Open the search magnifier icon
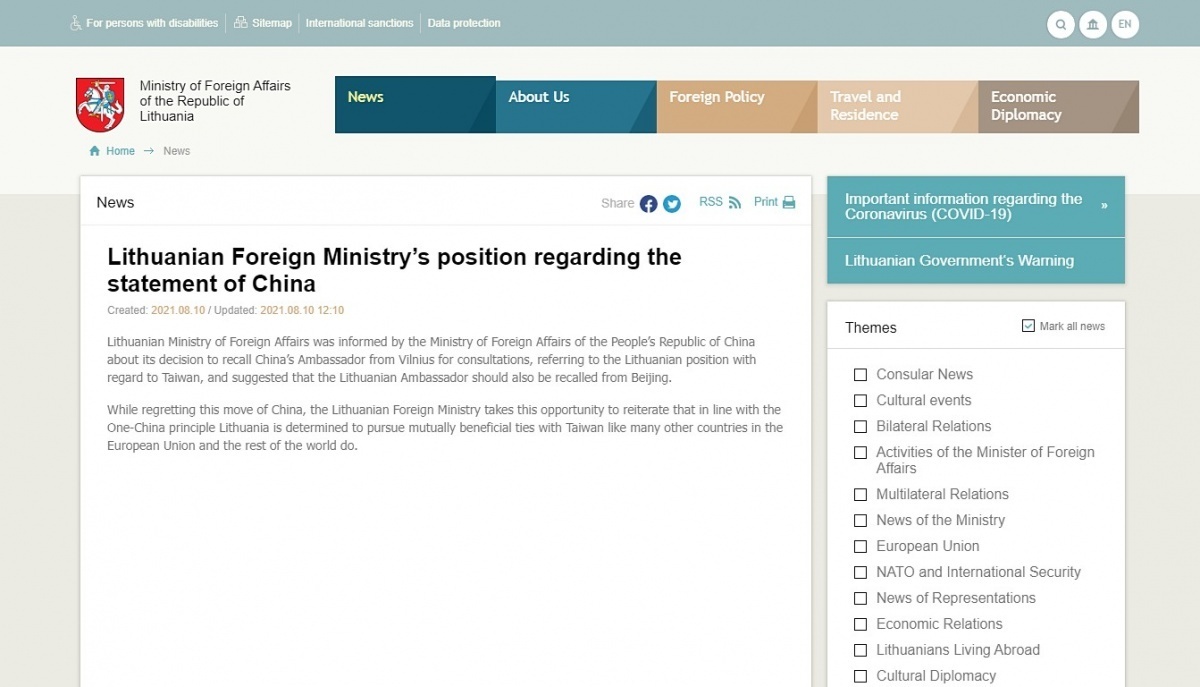Screen dimensions: 1200x687 pyautogui.click(x=1060, y=24)
